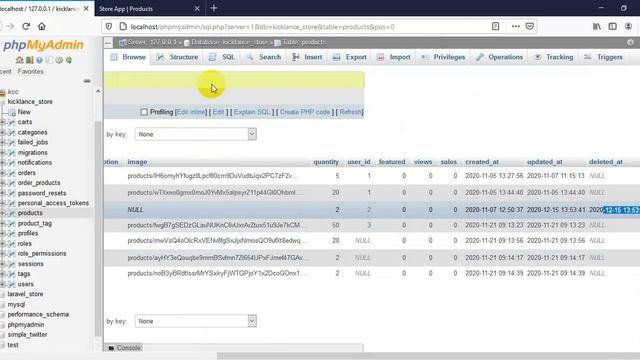640x360 pixels.
Task: Open the simple_twitter database
Action: 27,335
